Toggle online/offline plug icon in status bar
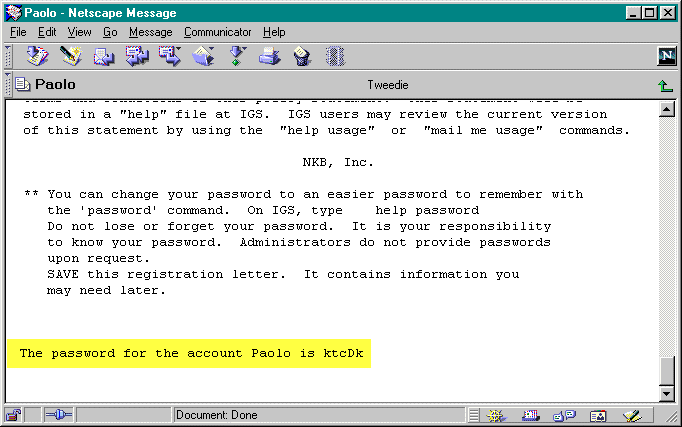This screenshot has height=427, width=682. pos(58,415)
